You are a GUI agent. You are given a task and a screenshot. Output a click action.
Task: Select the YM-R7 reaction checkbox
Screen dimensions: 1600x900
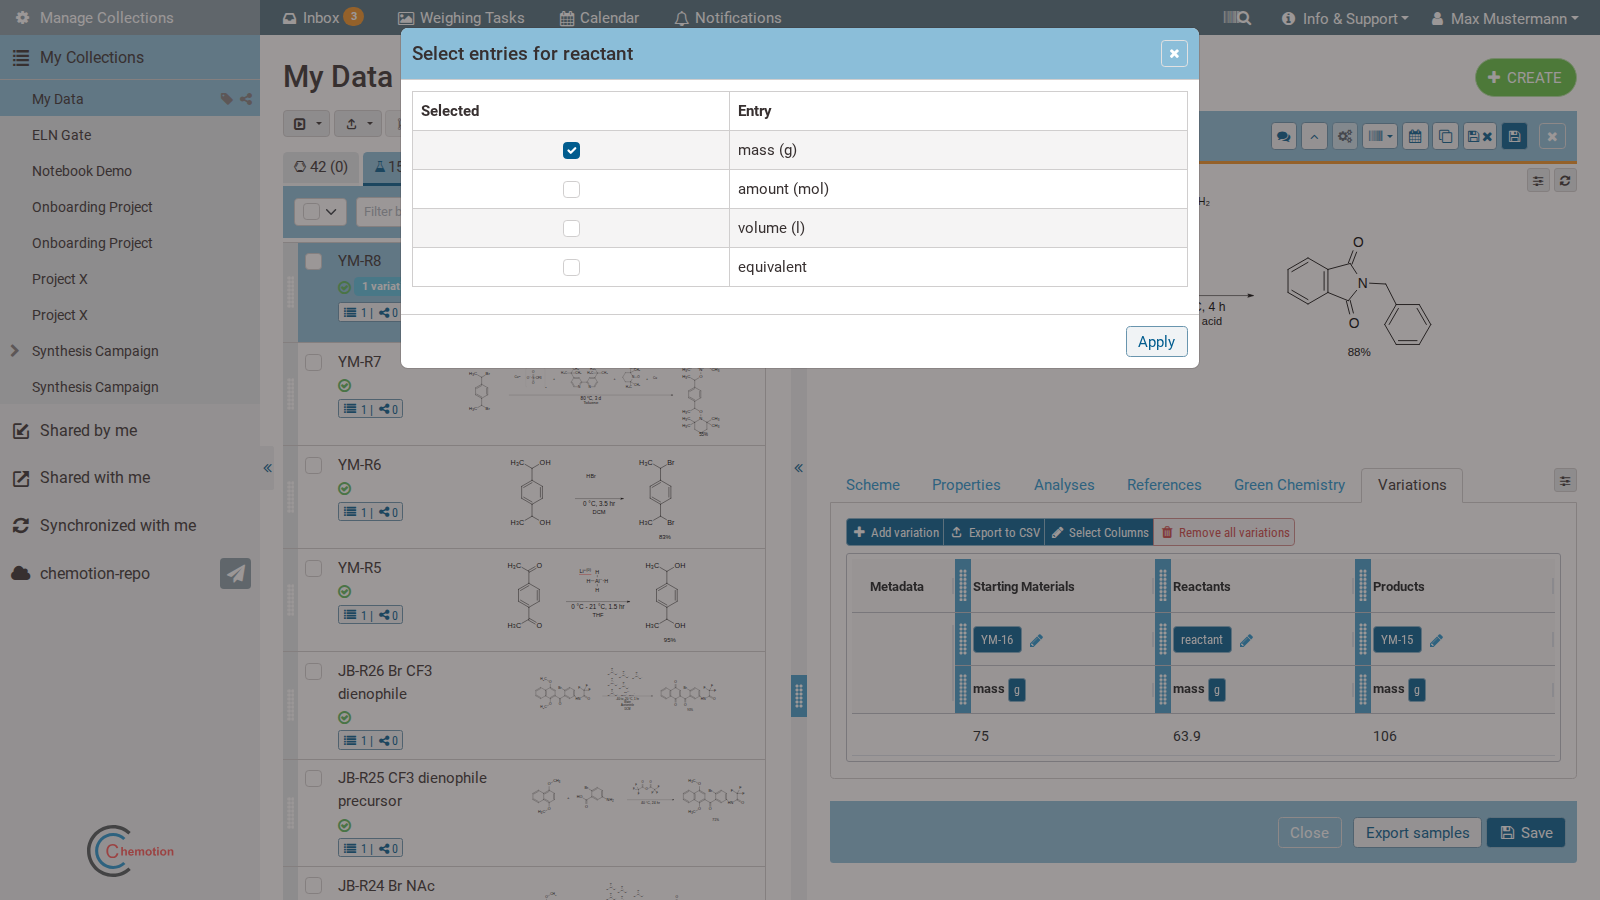(313, 362)
